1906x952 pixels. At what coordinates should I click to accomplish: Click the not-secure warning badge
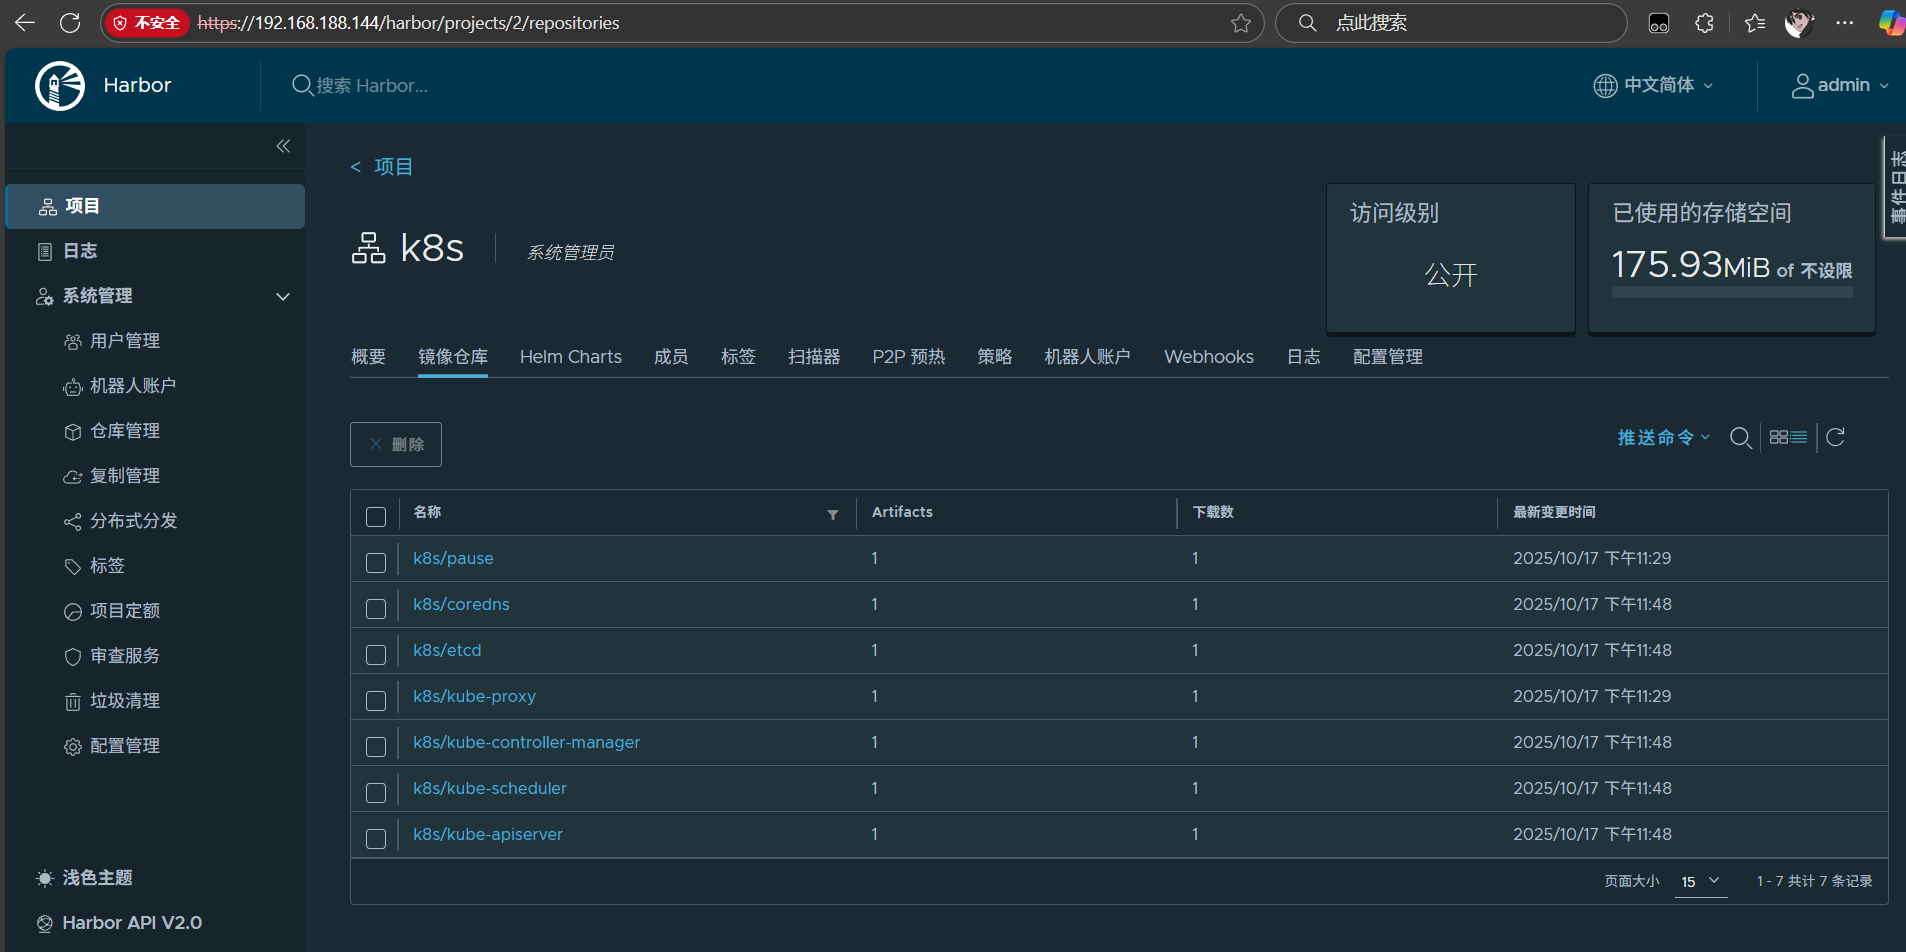[x=147, y=23]
